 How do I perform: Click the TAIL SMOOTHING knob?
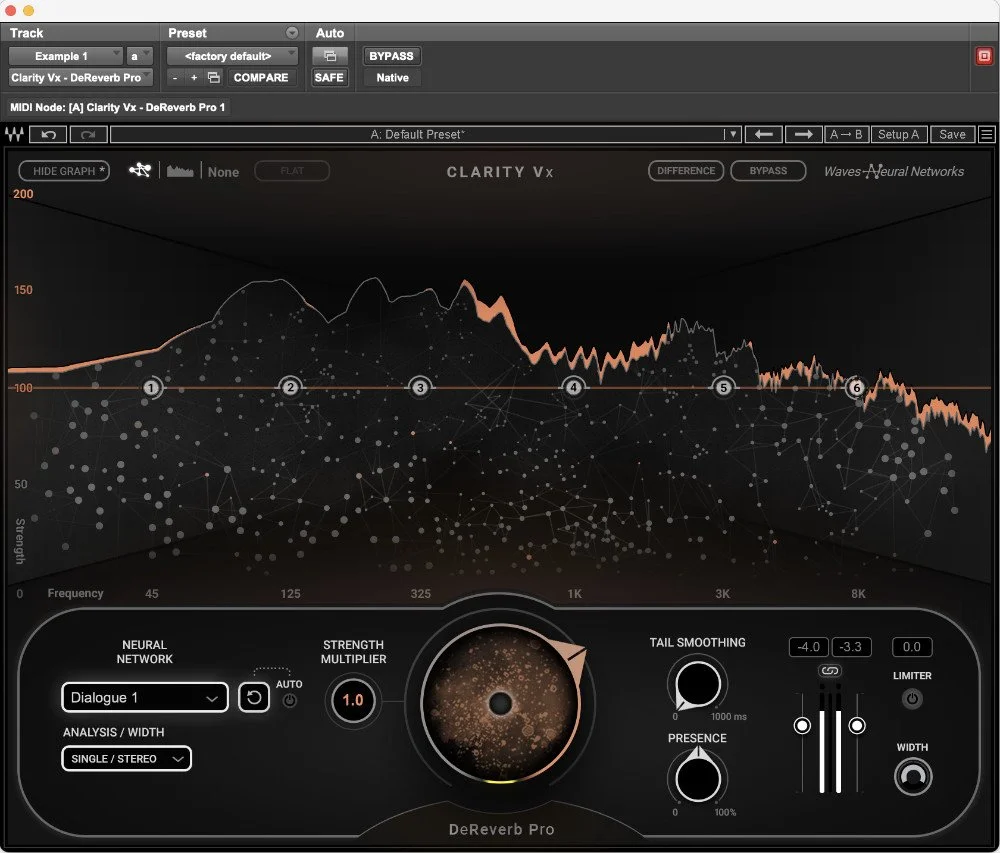pyautogui.click(x=697, y=685)
